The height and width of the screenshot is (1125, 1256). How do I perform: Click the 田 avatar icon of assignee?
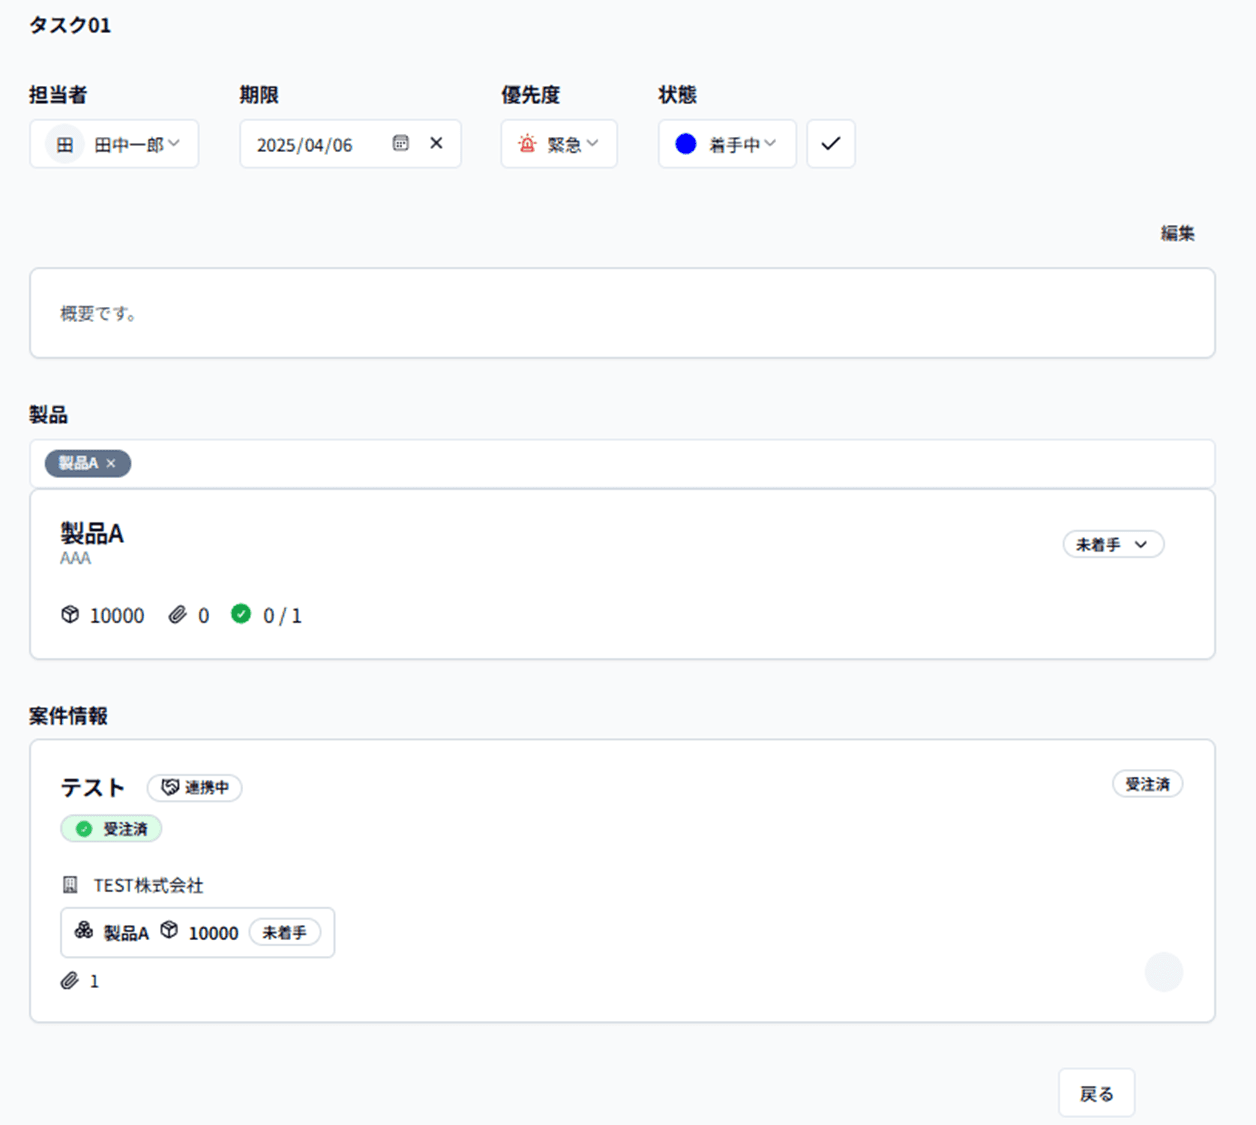(x=65, y=144)
